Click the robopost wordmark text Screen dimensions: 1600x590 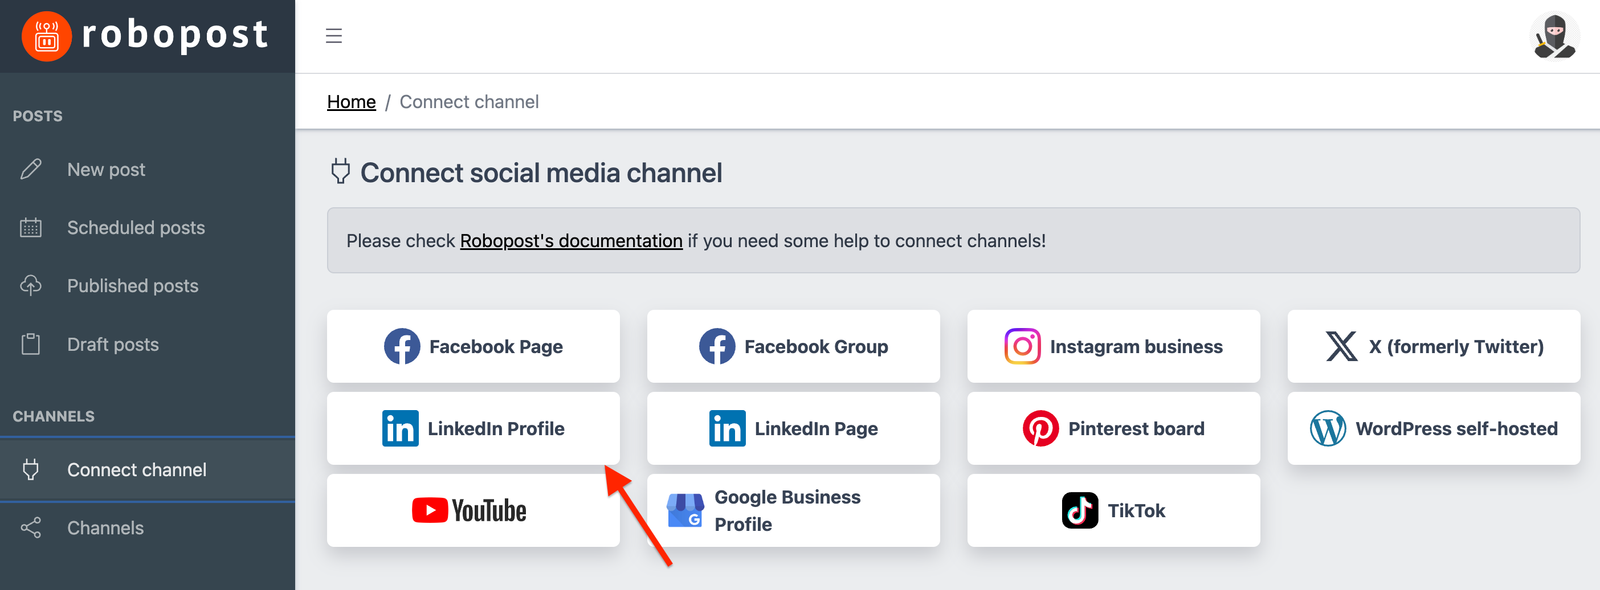[x=175, y=36]
